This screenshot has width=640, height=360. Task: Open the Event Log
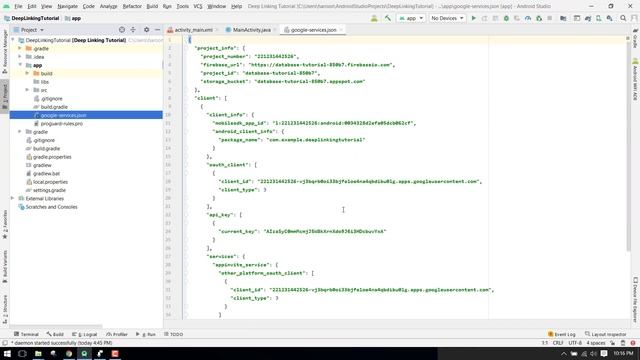pyautogui.click(x=562, y=334)
